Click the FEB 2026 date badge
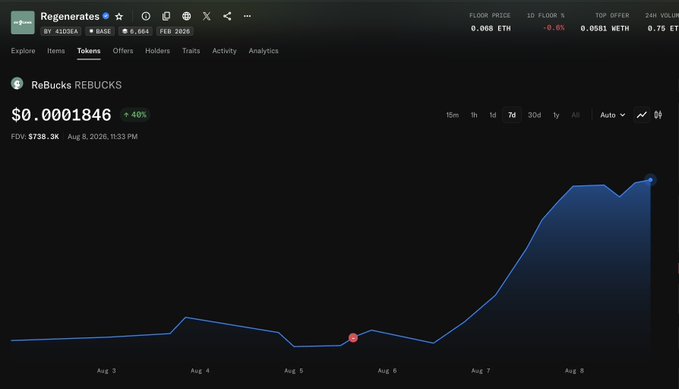Screen dimensions: 679x389 (175, 31)
